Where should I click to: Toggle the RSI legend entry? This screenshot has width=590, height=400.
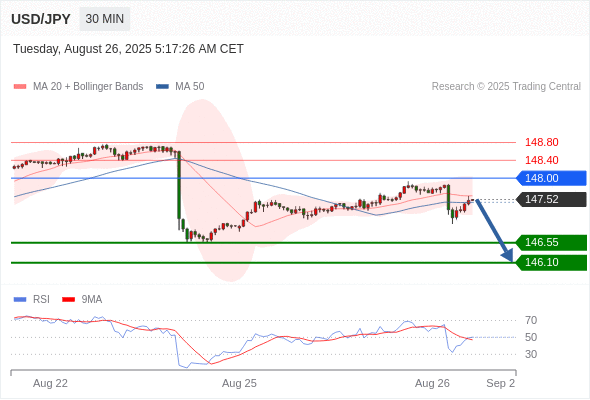click(x=32, y=300)
